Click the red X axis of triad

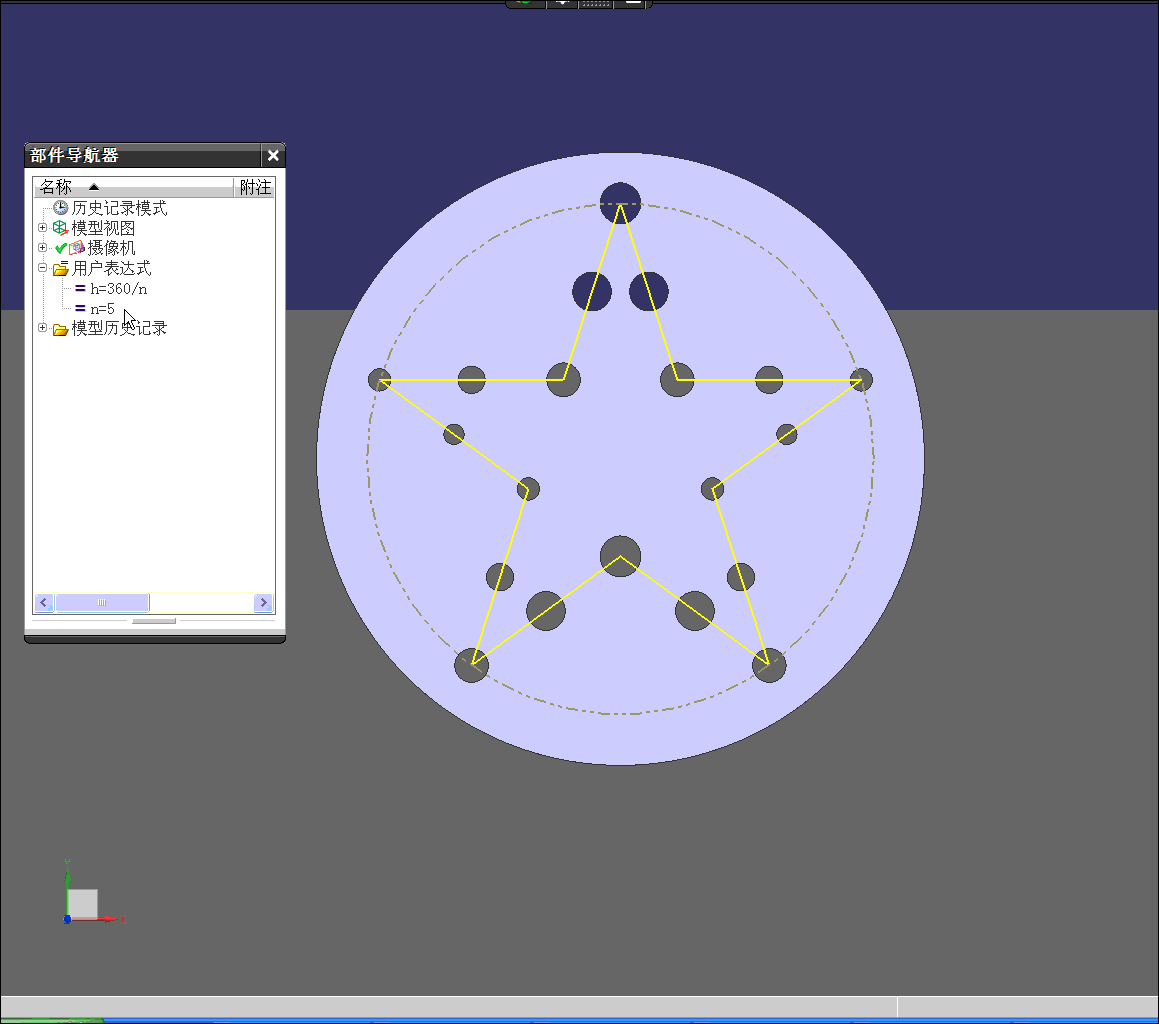click(x=108, y=919)
